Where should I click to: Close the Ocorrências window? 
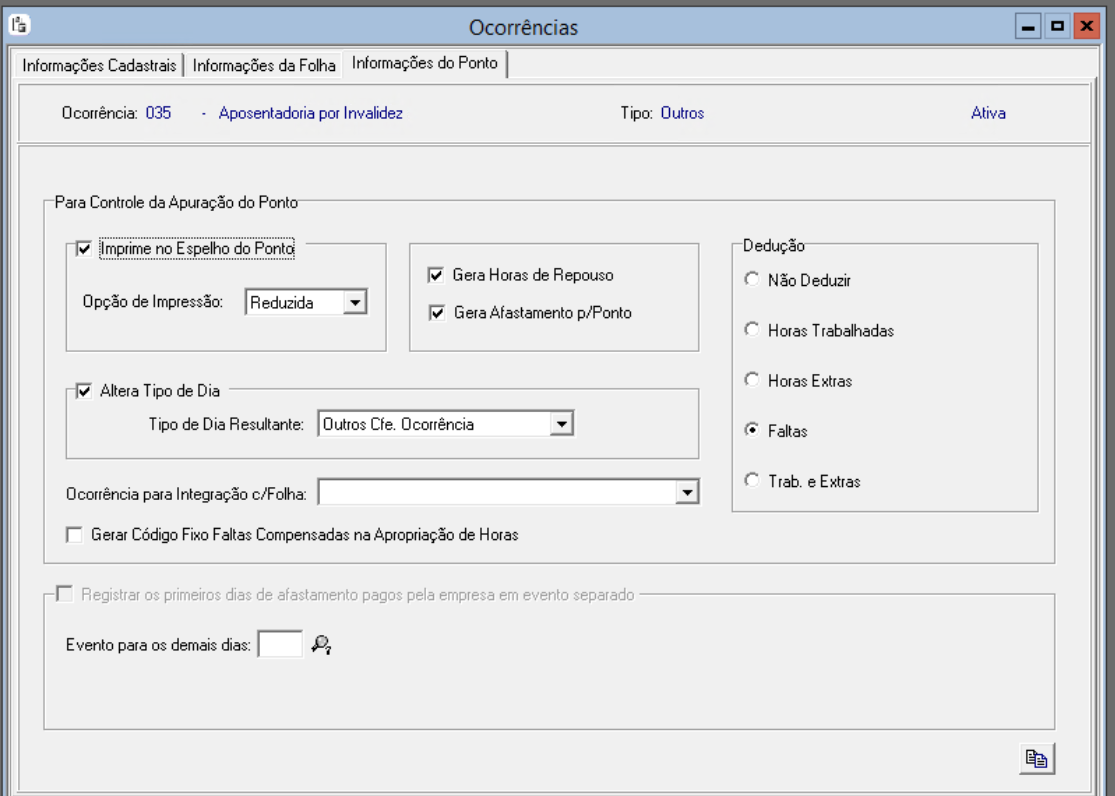coord(1087,27)
